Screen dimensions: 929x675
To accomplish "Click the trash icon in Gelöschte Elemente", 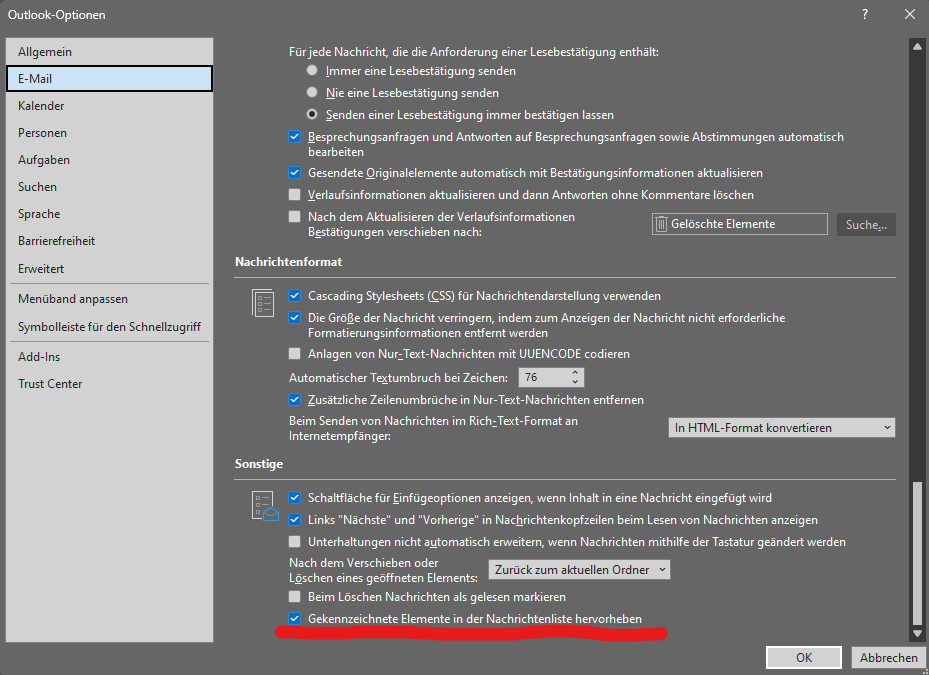I will (x=661, y=224).
